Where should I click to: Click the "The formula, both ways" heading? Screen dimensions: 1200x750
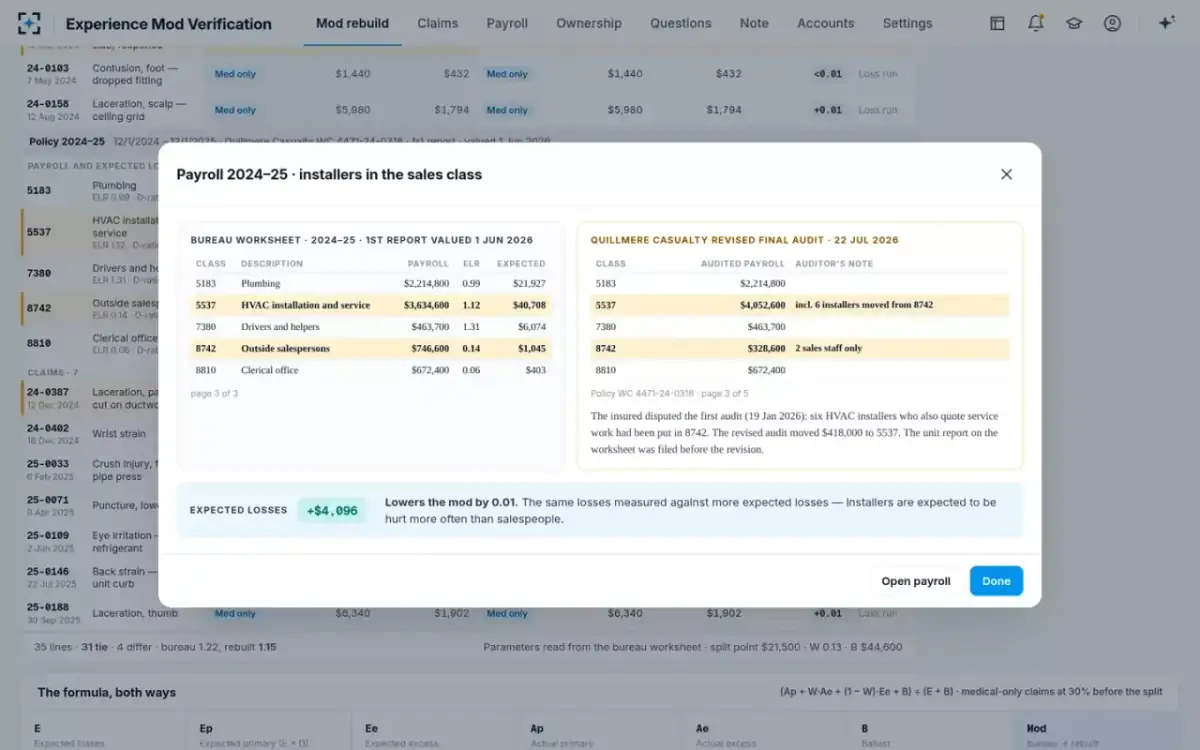tap(107, 692)
